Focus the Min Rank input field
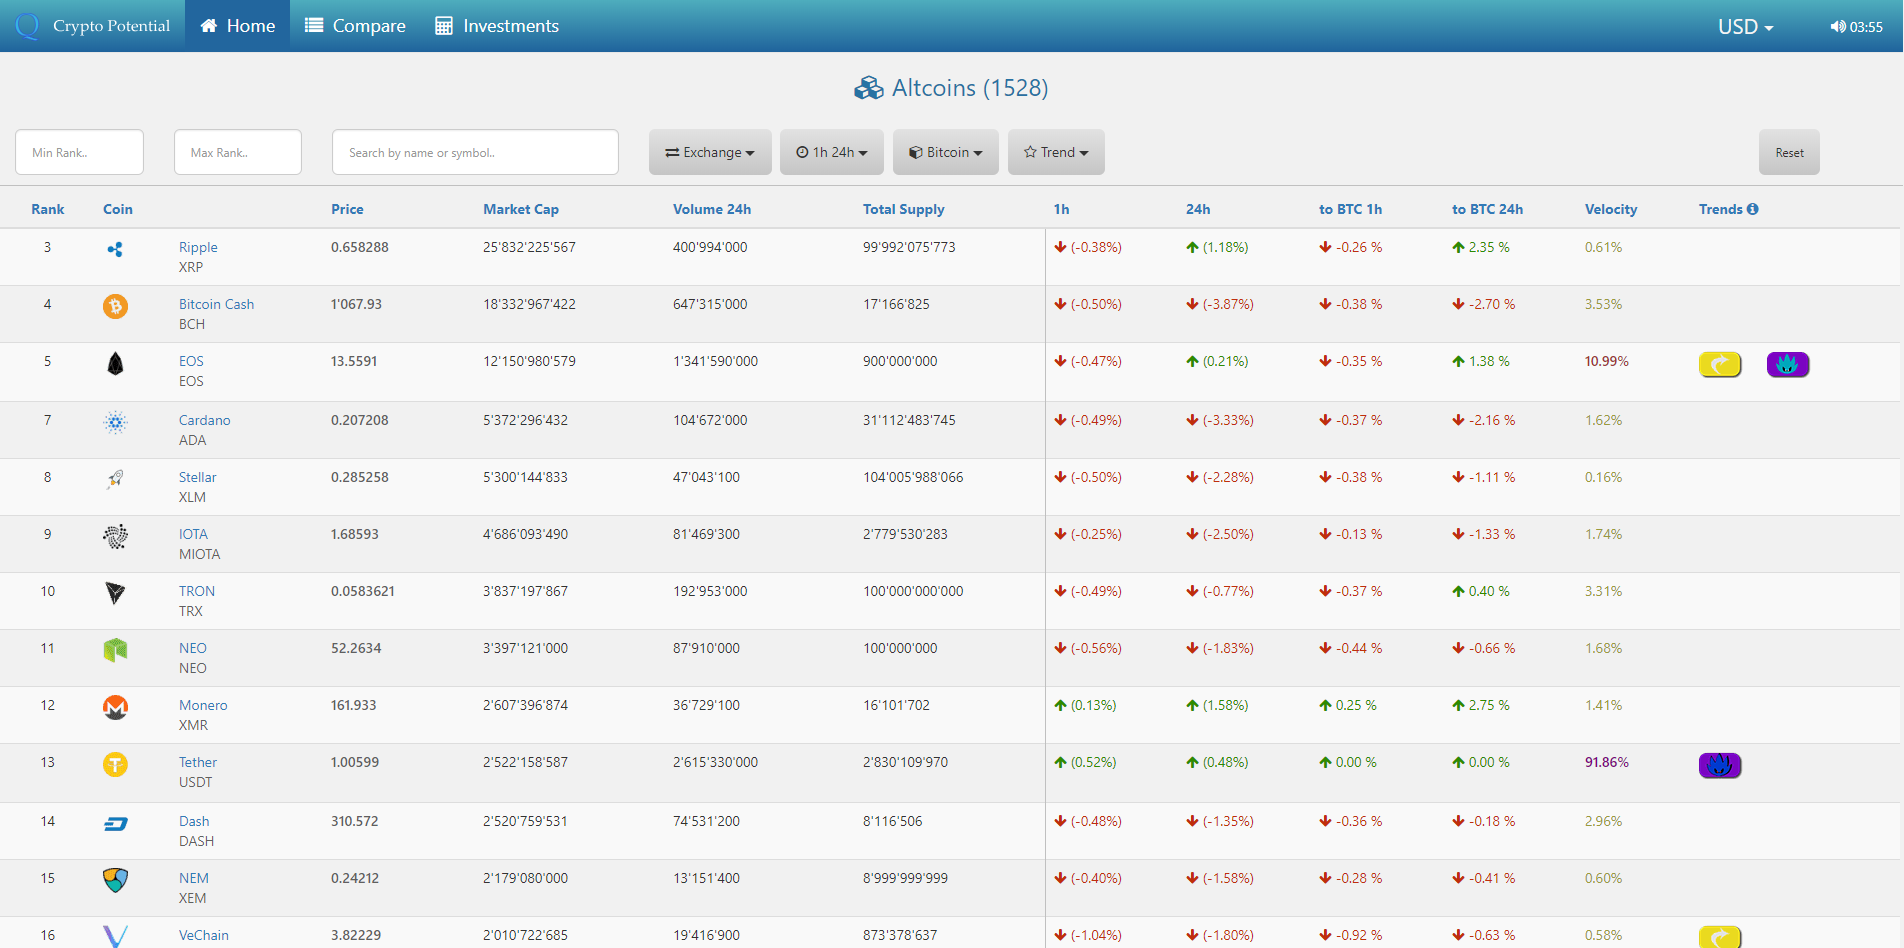 (x=79, y=152)
